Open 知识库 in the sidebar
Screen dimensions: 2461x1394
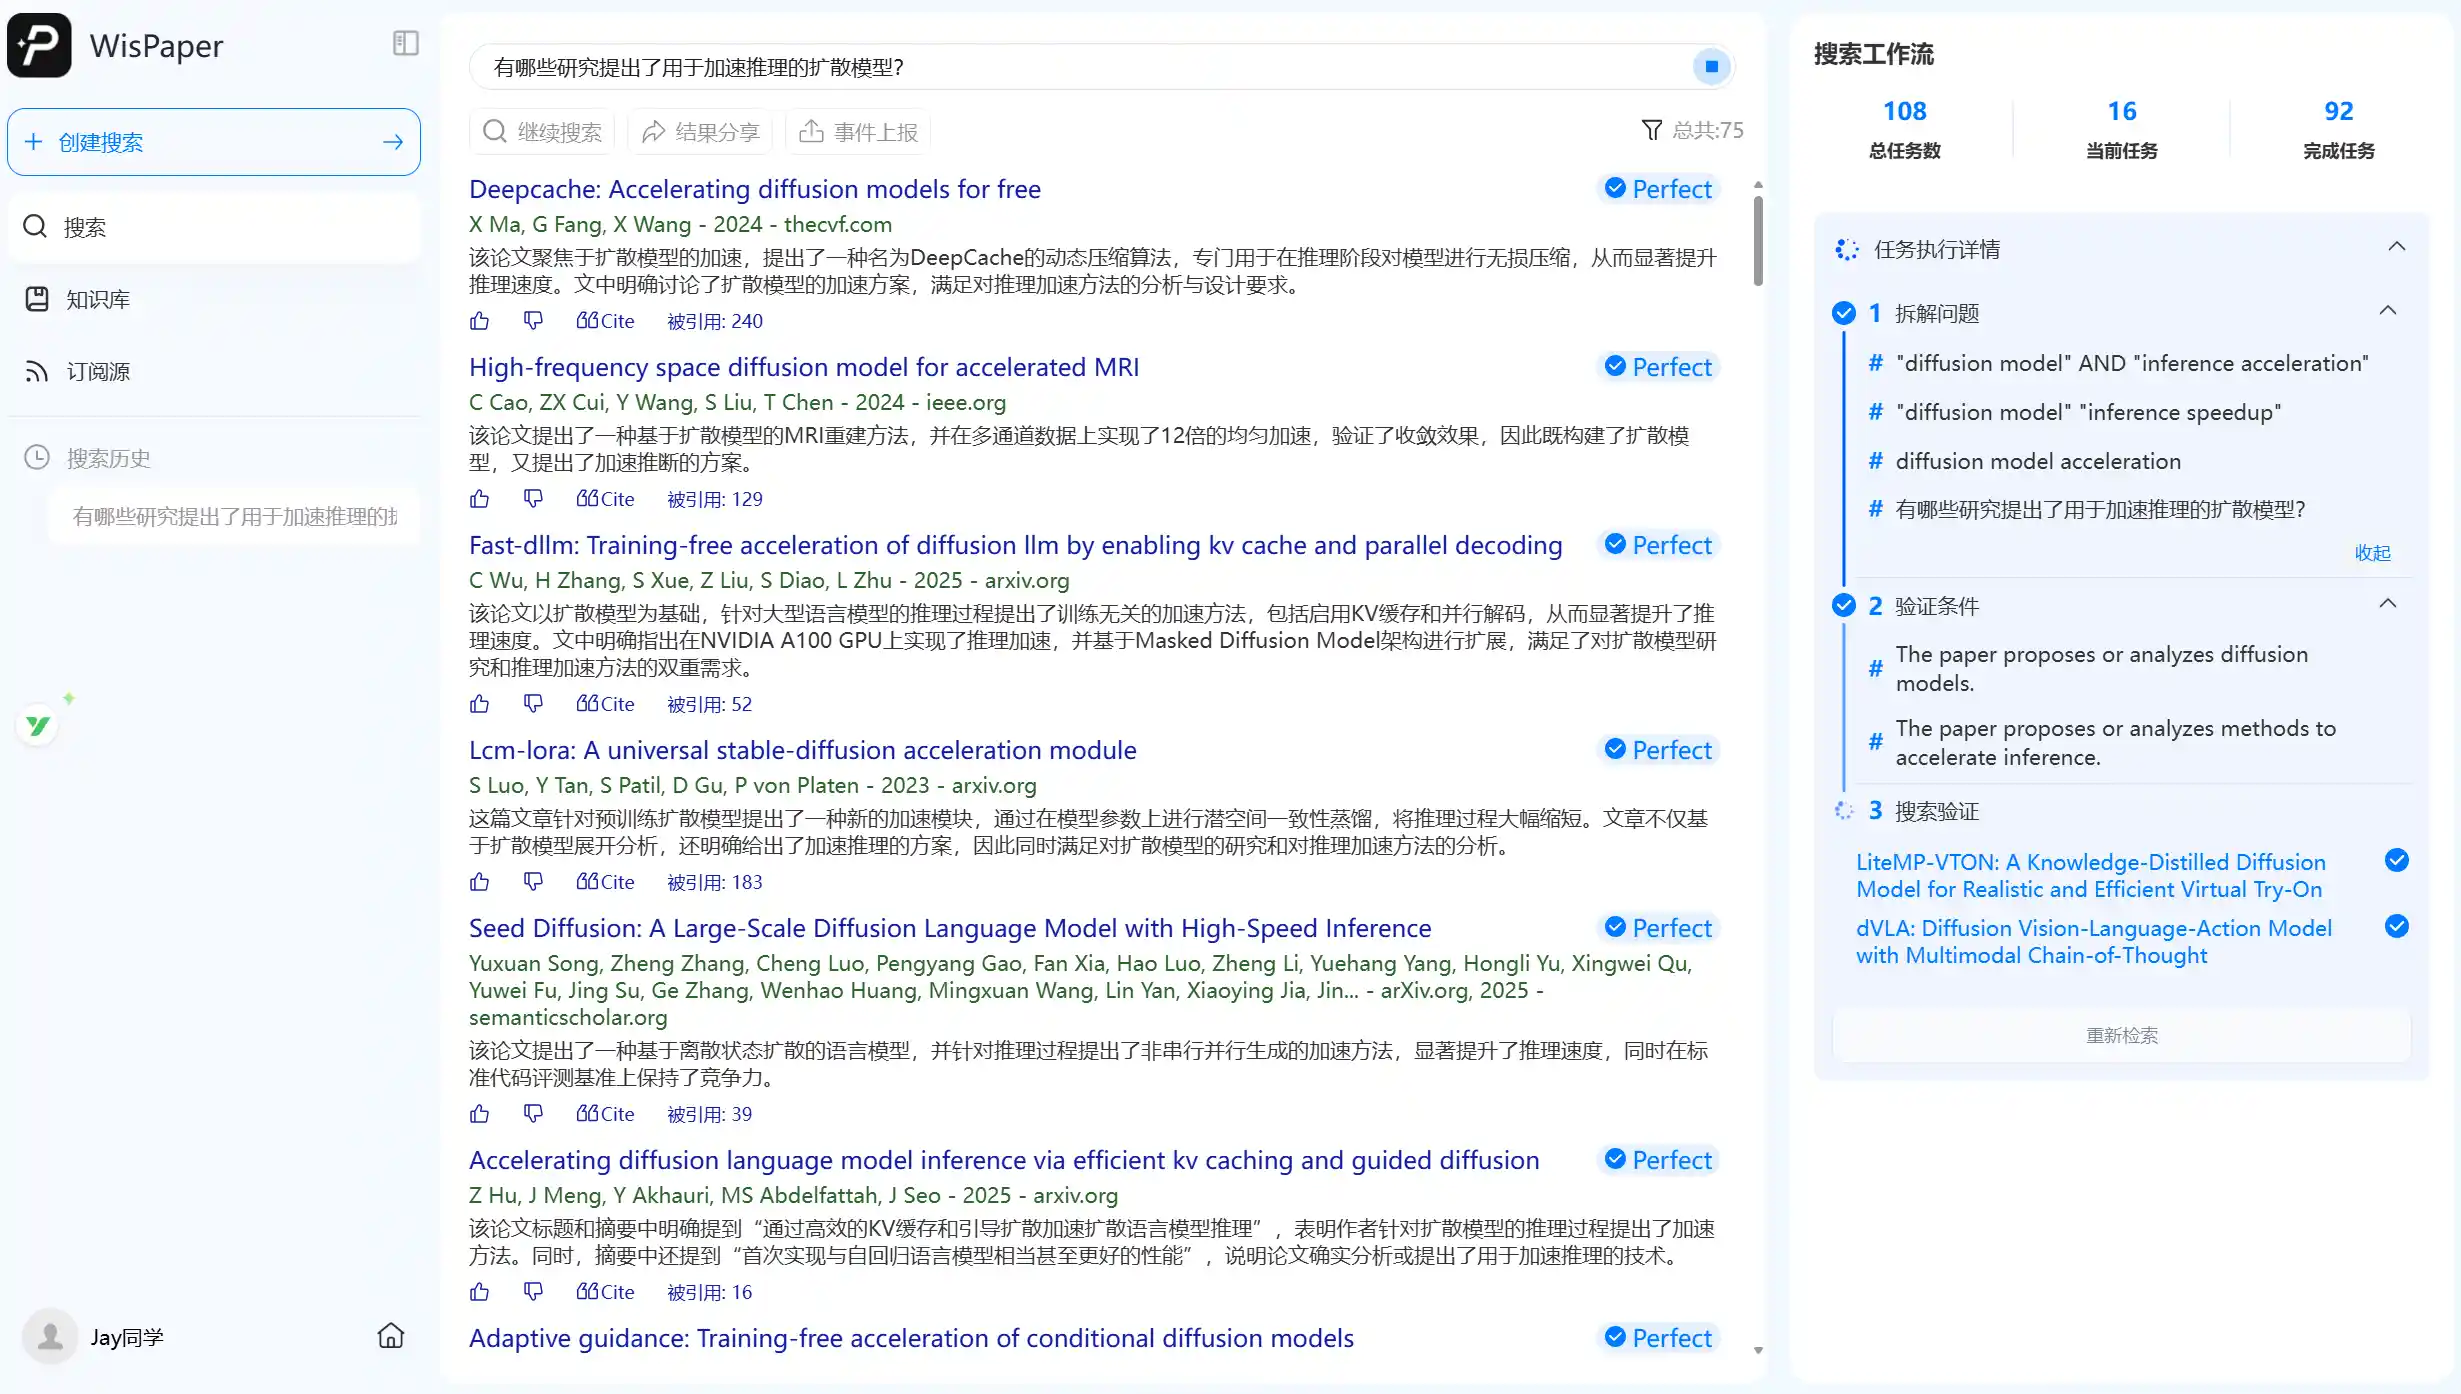[97, 299]
